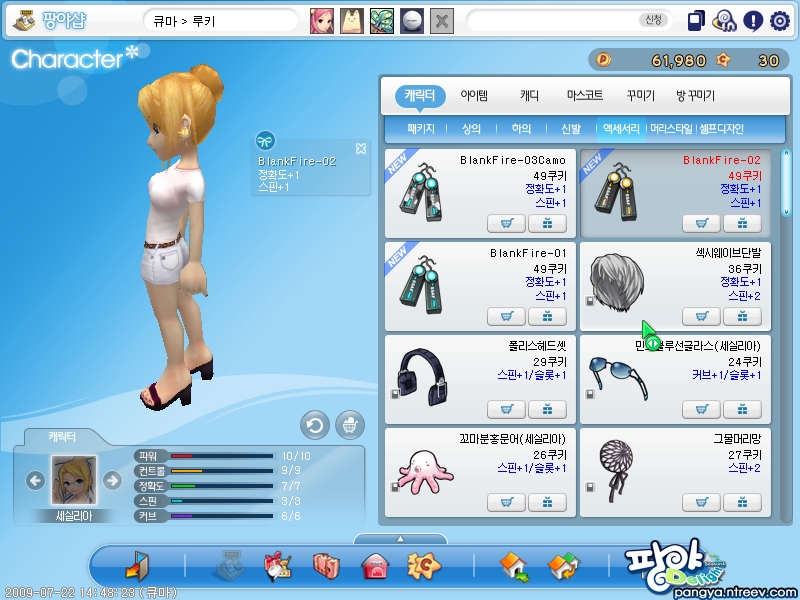Remove BlankFire-02 from the worn preview
Image resolution: width=800 pixels, height=600 pixels.
[x=361, y=148]
